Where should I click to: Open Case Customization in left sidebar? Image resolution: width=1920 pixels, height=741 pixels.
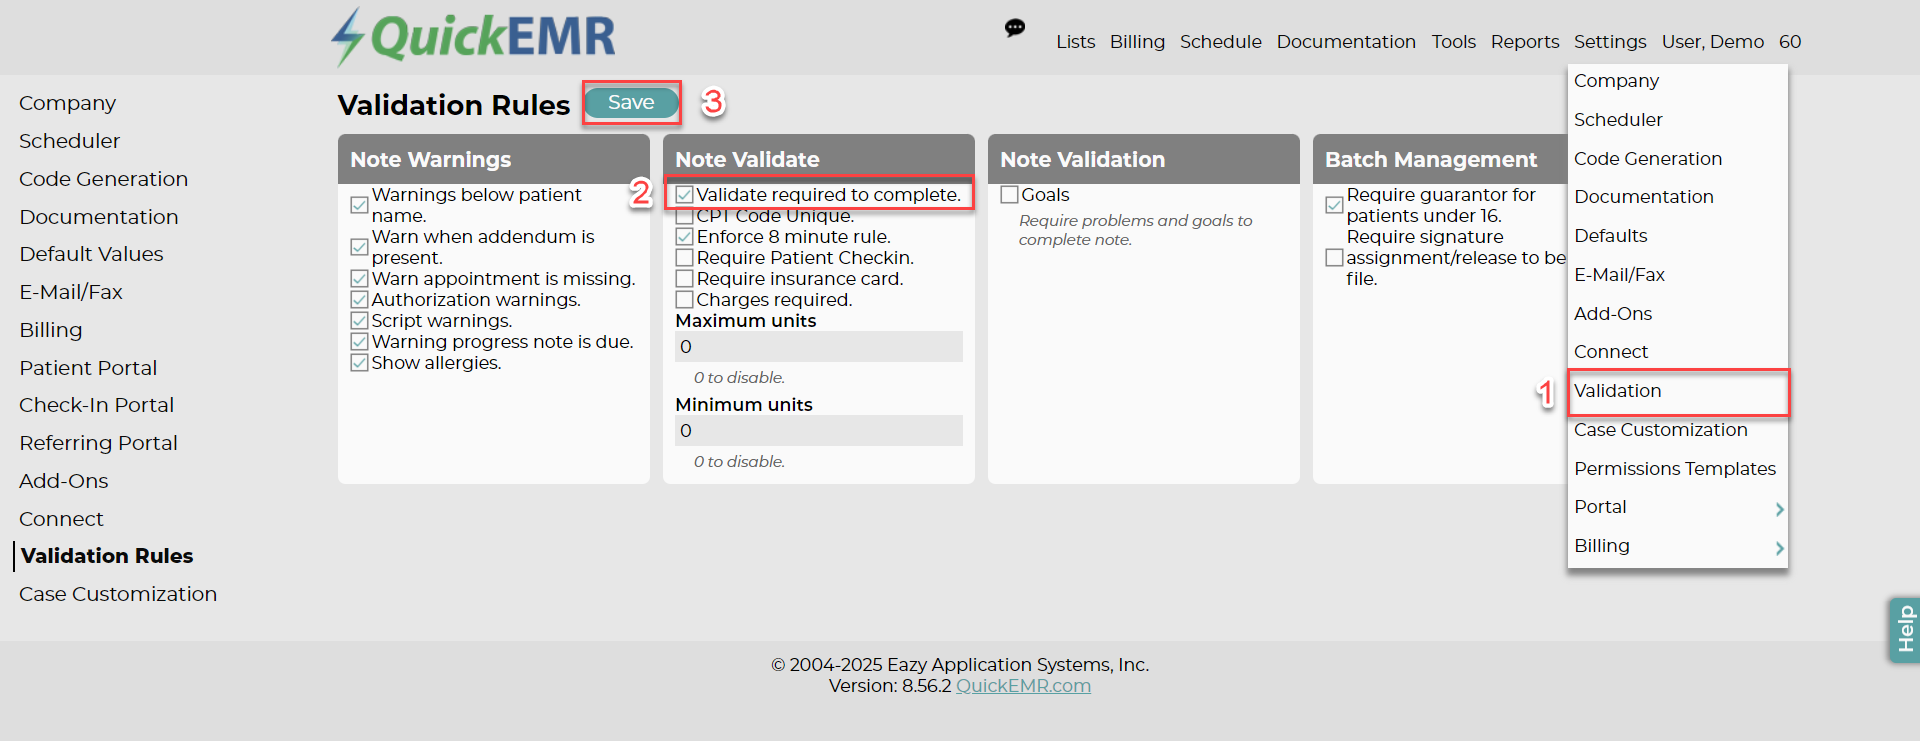tap(118, 594)
